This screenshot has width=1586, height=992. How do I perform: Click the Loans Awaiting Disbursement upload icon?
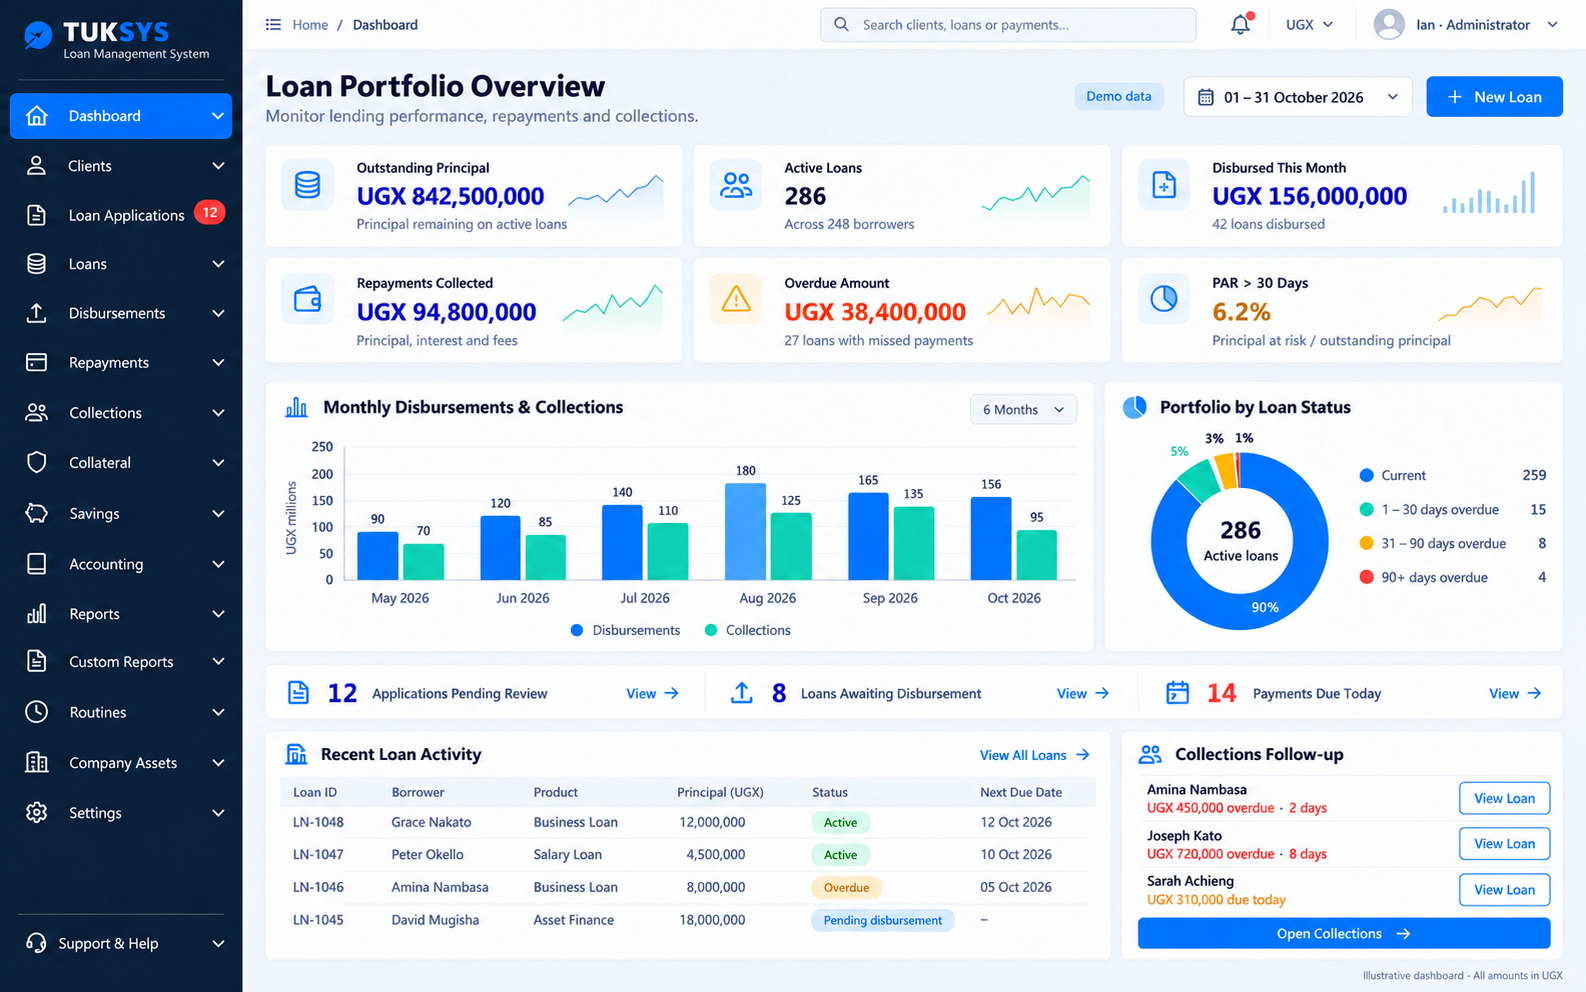742,693
